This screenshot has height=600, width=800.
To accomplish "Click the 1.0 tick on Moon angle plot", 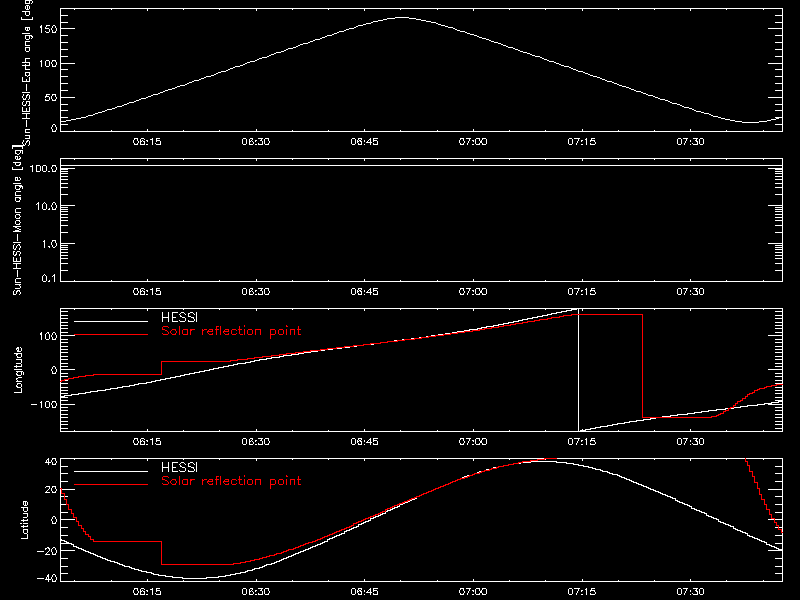I will [x=49, y=244].
